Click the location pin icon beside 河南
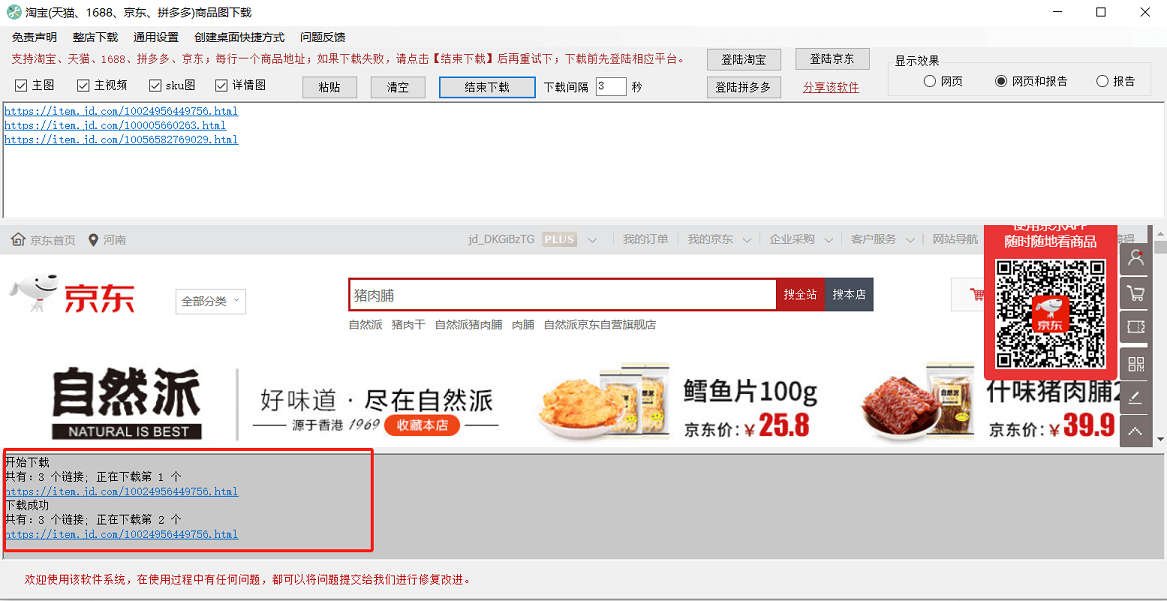Screen dimensions: 1167x601 click(x=93, y=240)
